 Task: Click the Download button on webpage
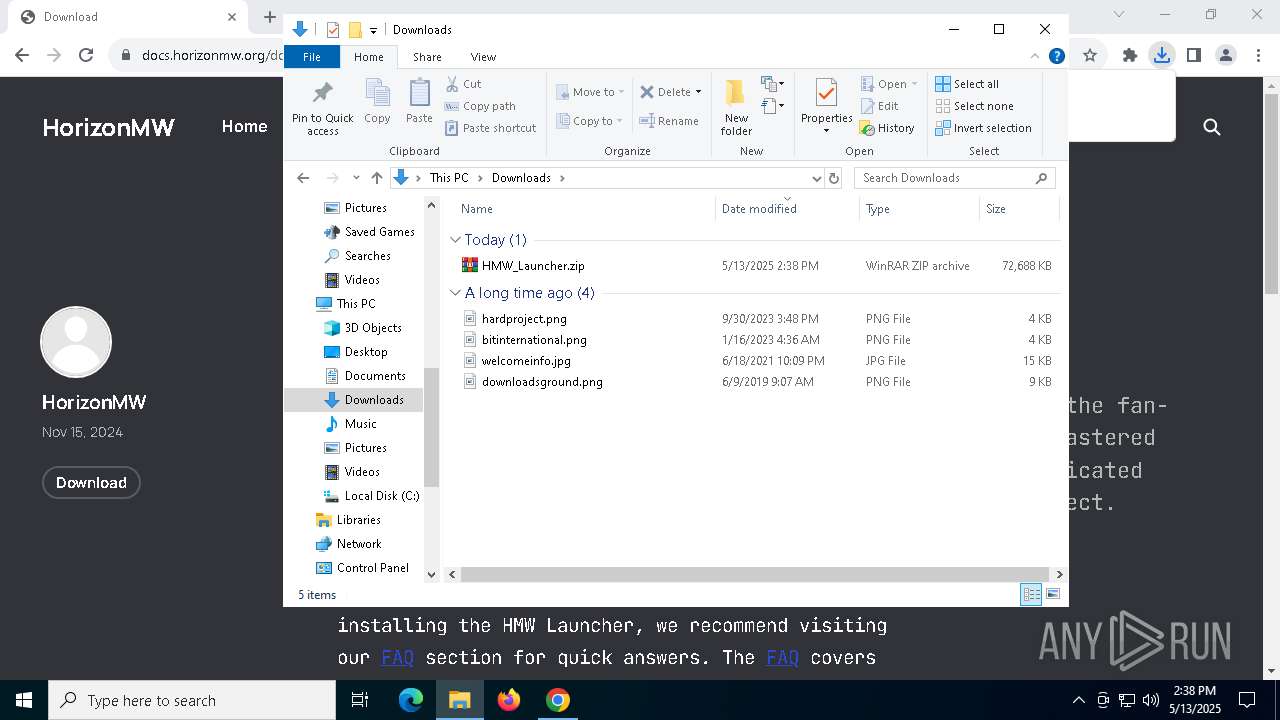[91, 482]
